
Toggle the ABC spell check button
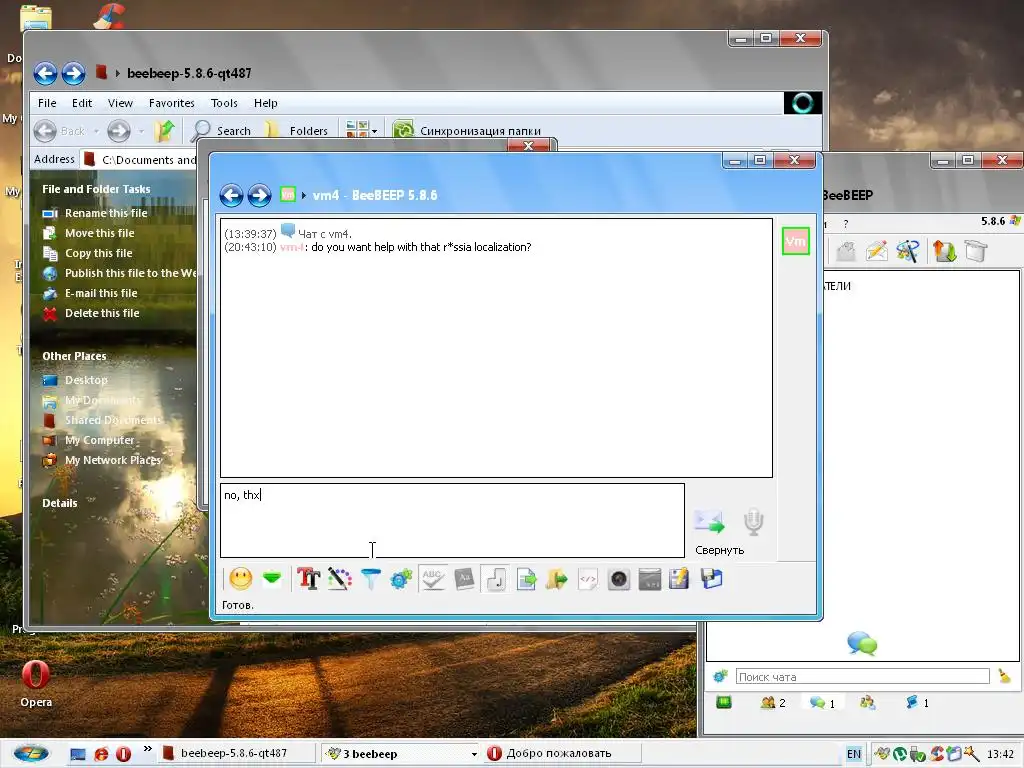click(x=432, y=579)
